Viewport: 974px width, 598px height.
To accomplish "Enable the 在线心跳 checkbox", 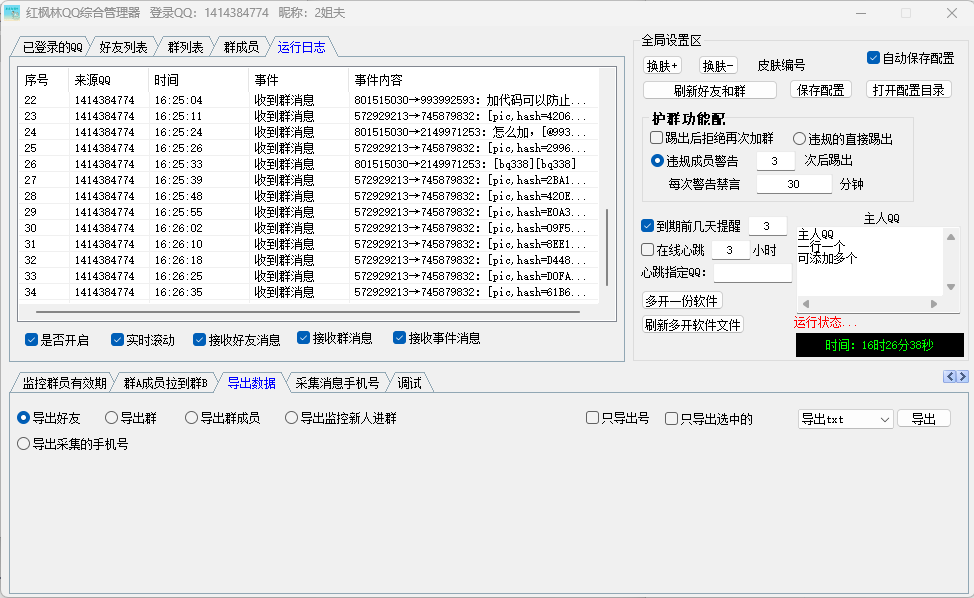I will coord(647,250).
